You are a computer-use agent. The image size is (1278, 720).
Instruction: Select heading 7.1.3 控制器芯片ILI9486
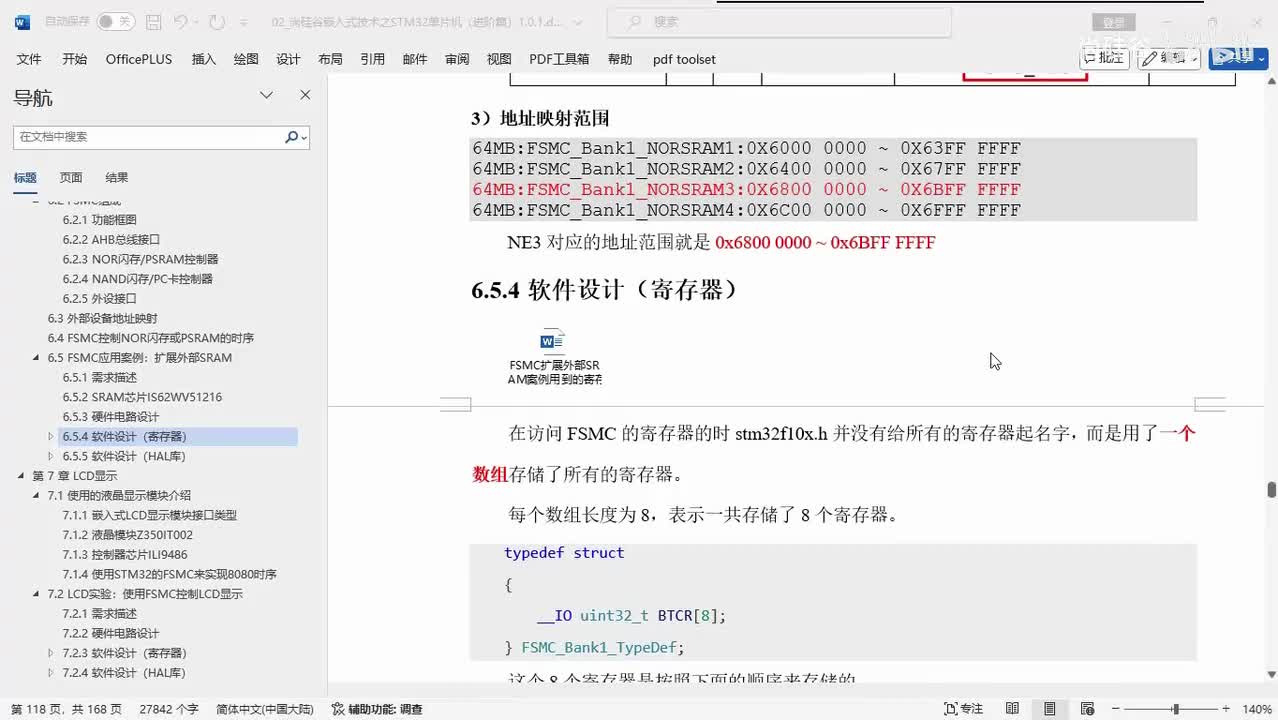pyautogui.click(x=125, y=554)
